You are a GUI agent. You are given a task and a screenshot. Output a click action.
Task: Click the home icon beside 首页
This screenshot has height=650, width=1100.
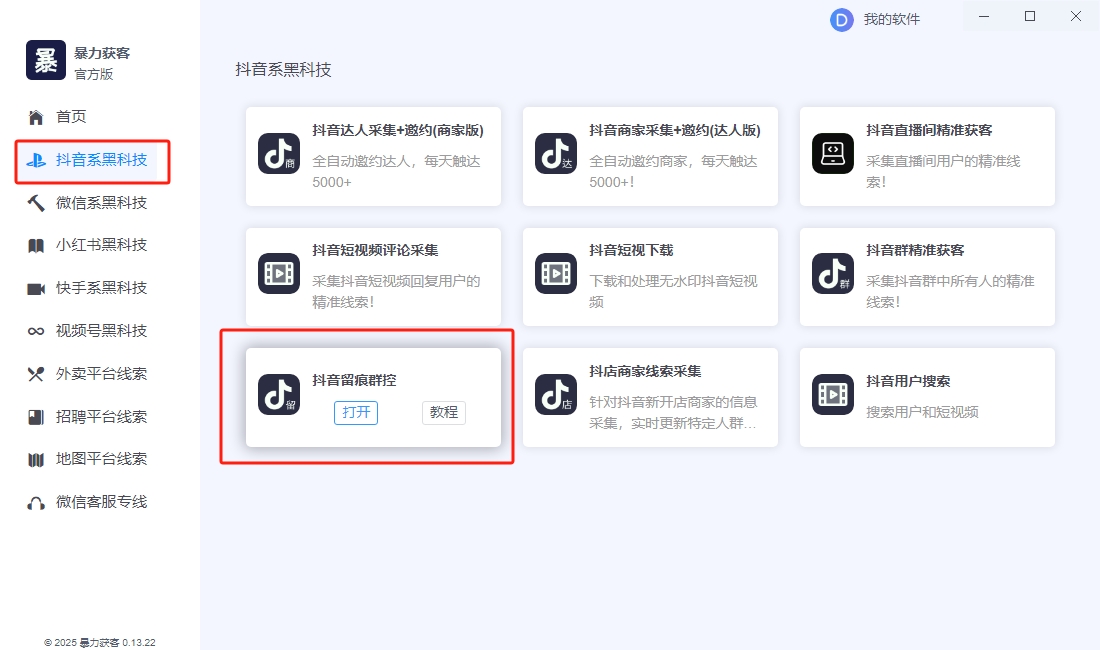coord(36,117)
